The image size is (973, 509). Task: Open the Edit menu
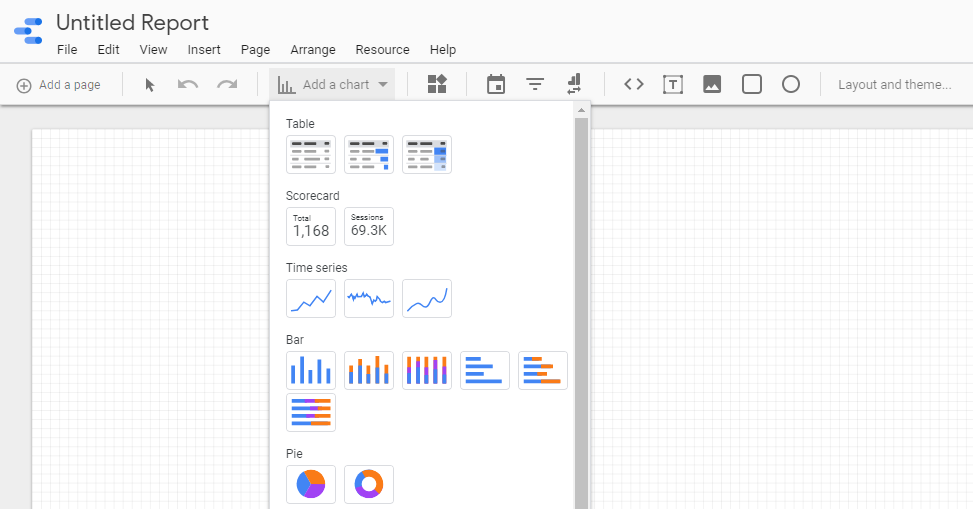(x=108, y=50)
